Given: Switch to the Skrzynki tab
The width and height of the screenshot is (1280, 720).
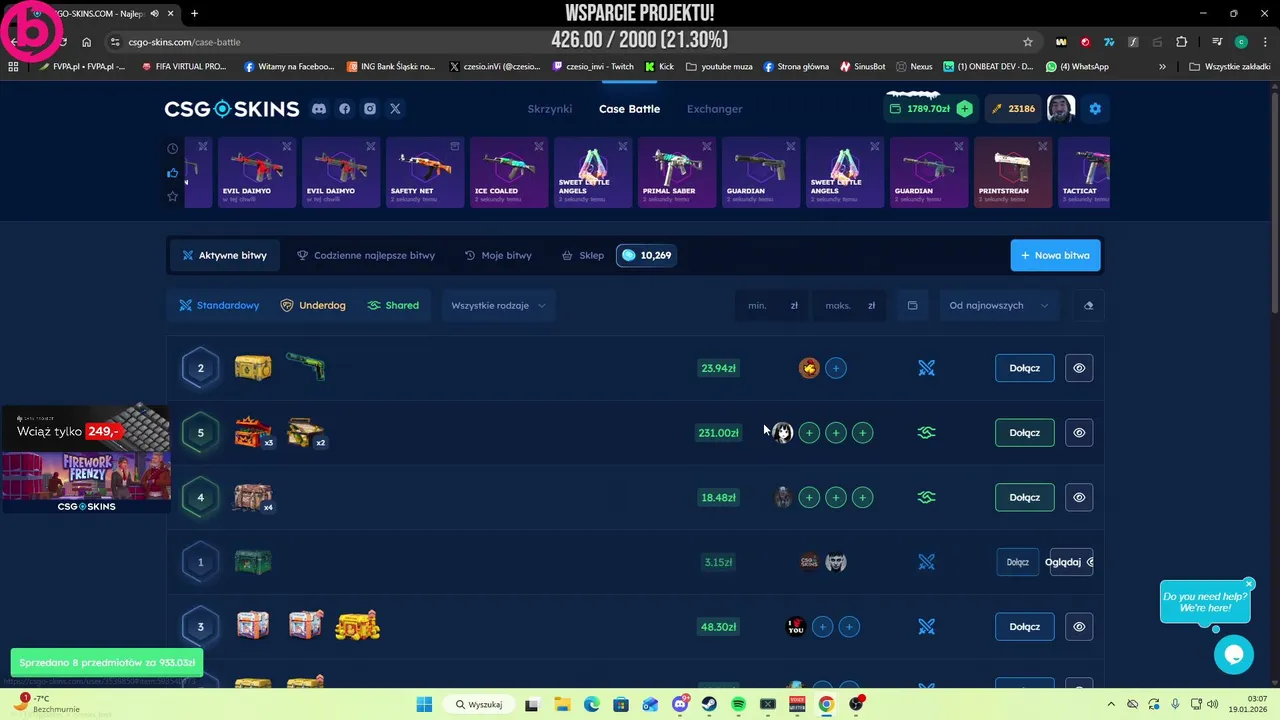Looking at the screenshot, I should [550, 109].
